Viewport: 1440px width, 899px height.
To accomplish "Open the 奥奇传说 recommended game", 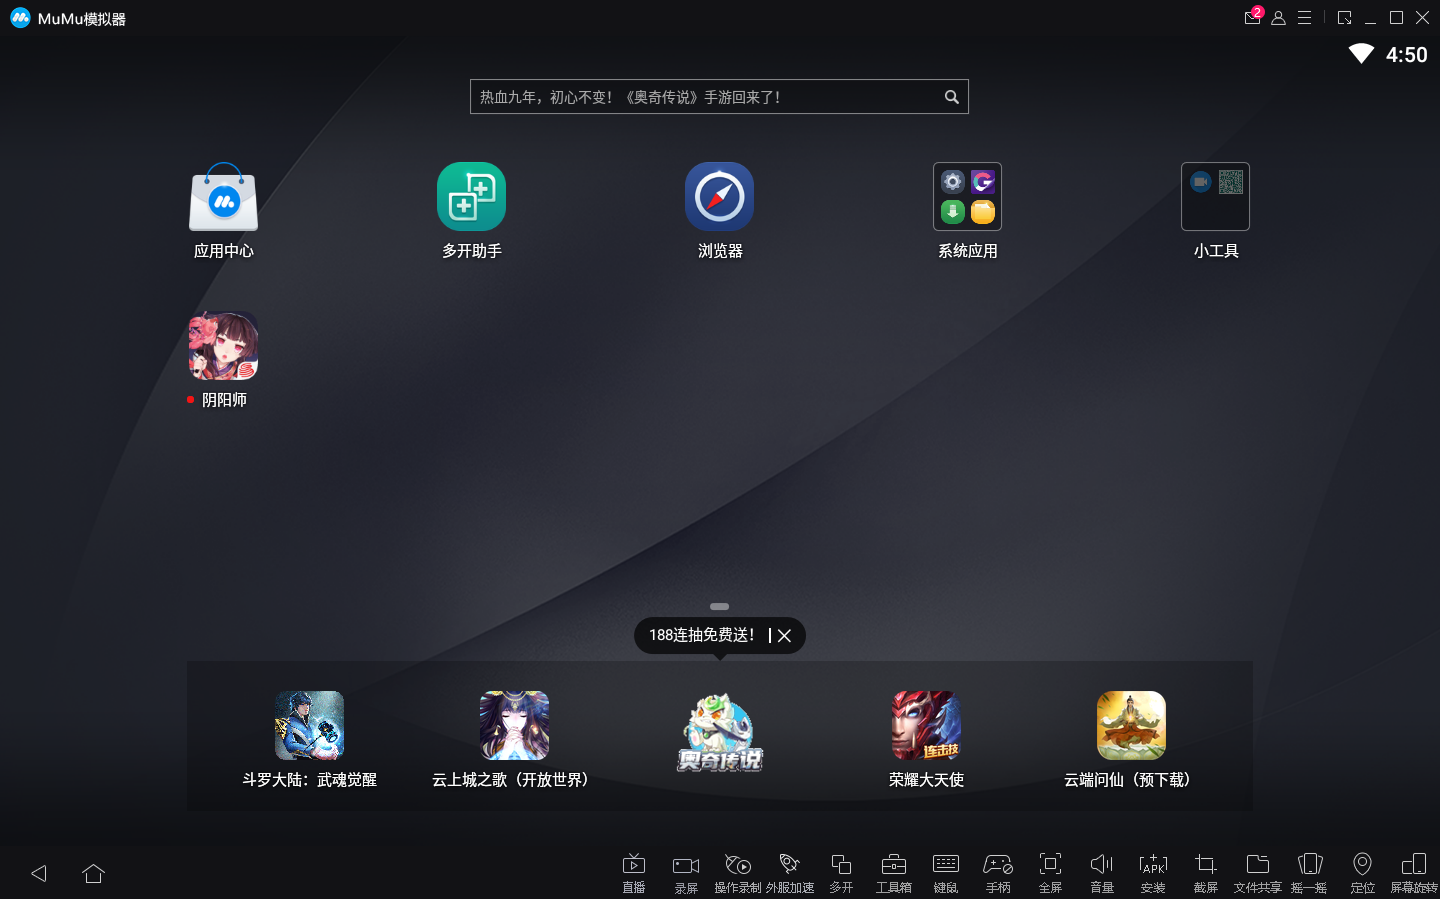I will click(720, 734).
